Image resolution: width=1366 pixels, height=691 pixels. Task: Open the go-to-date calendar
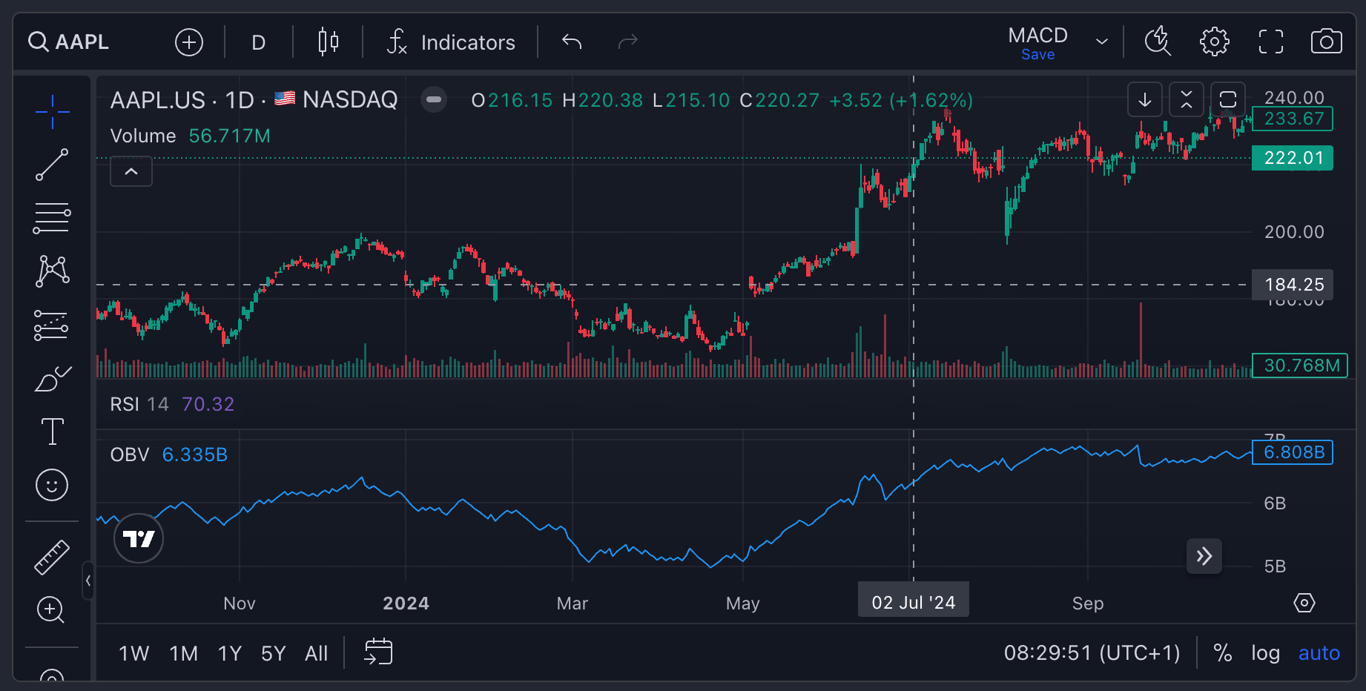378,653
